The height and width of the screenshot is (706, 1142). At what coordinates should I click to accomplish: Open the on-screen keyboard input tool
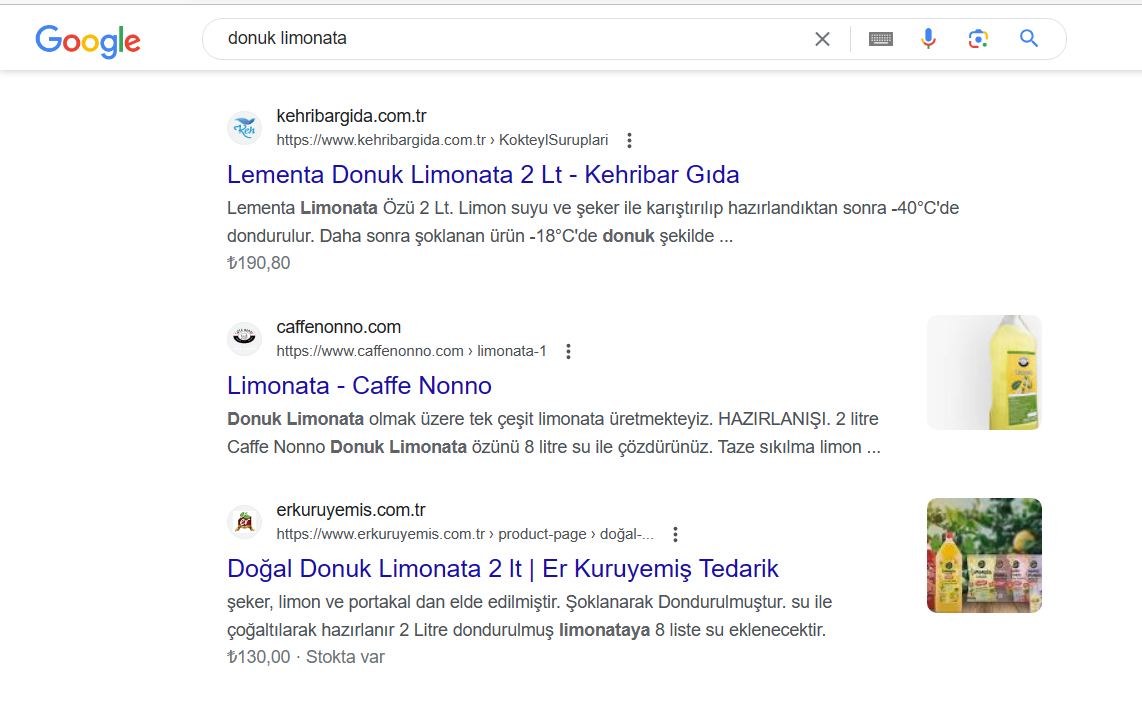pos(881,39)
